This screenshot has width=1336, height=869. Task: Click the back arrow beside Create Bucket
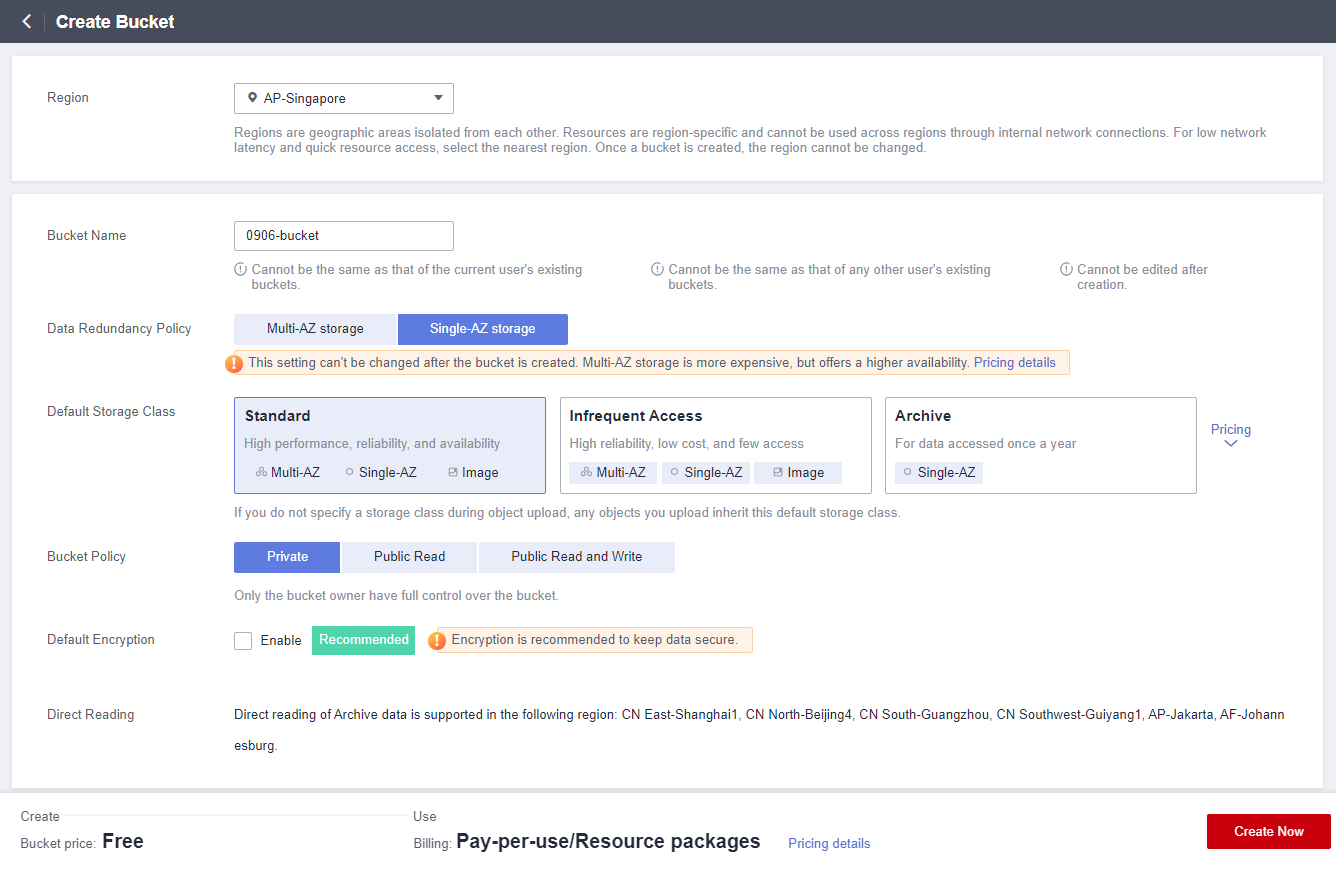click(x=27, y=21)
